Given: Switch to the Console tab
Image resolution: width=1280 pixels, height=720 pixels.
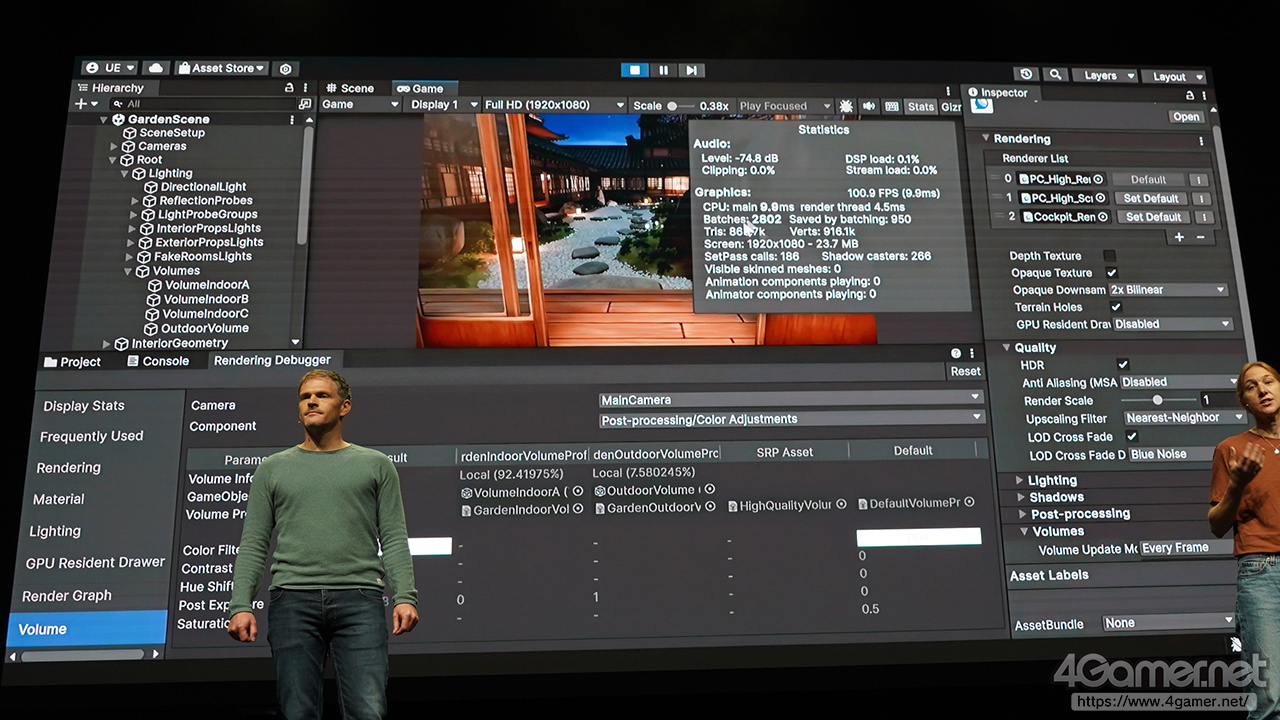Looking at the screenshot, I should tap(158, 361).
